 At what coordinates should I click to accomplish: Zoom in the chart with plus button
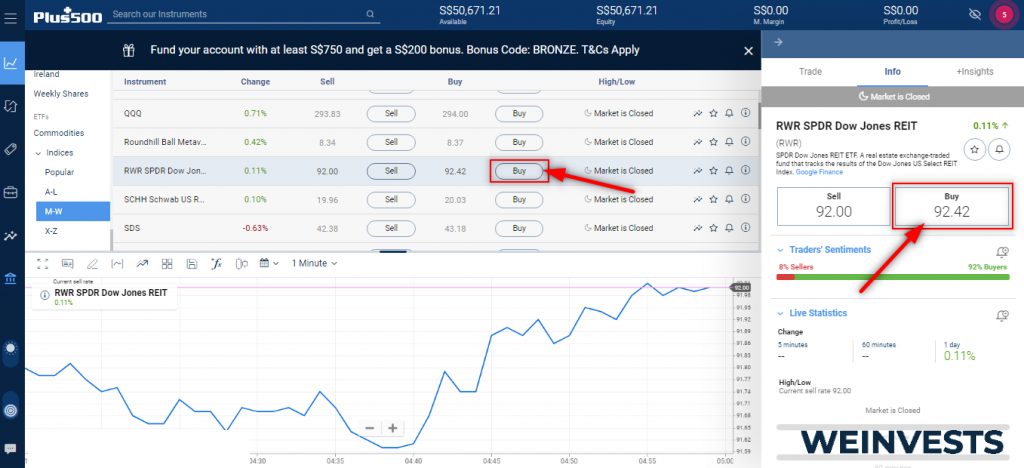tap(392, 428)
